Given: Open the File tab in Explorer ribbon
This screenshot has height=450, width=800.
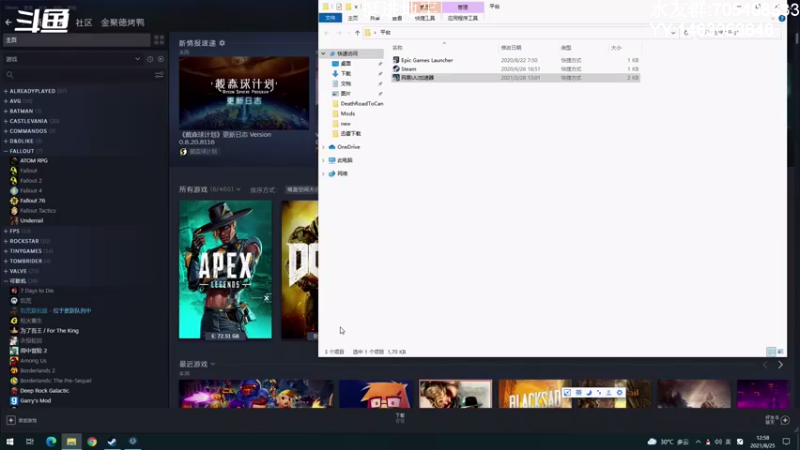Looking at the screenshot, I should [x=331, y=18].
